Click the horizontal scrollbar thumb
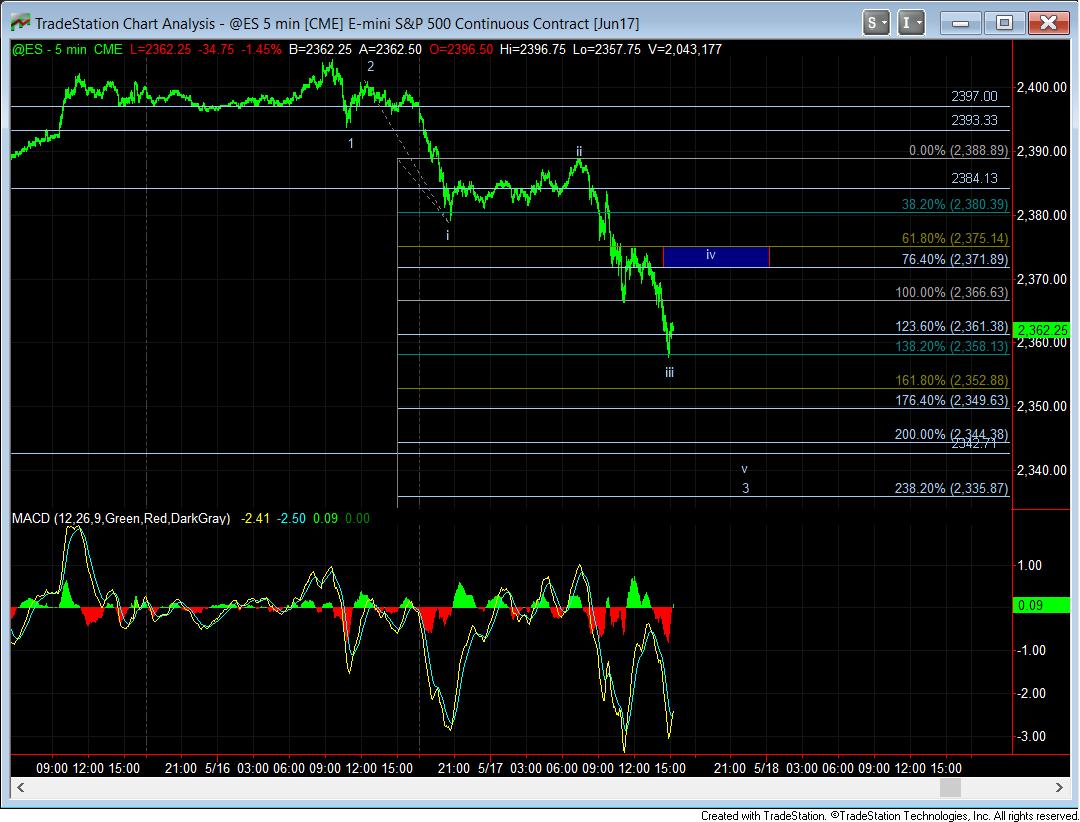 pos(950,788)
